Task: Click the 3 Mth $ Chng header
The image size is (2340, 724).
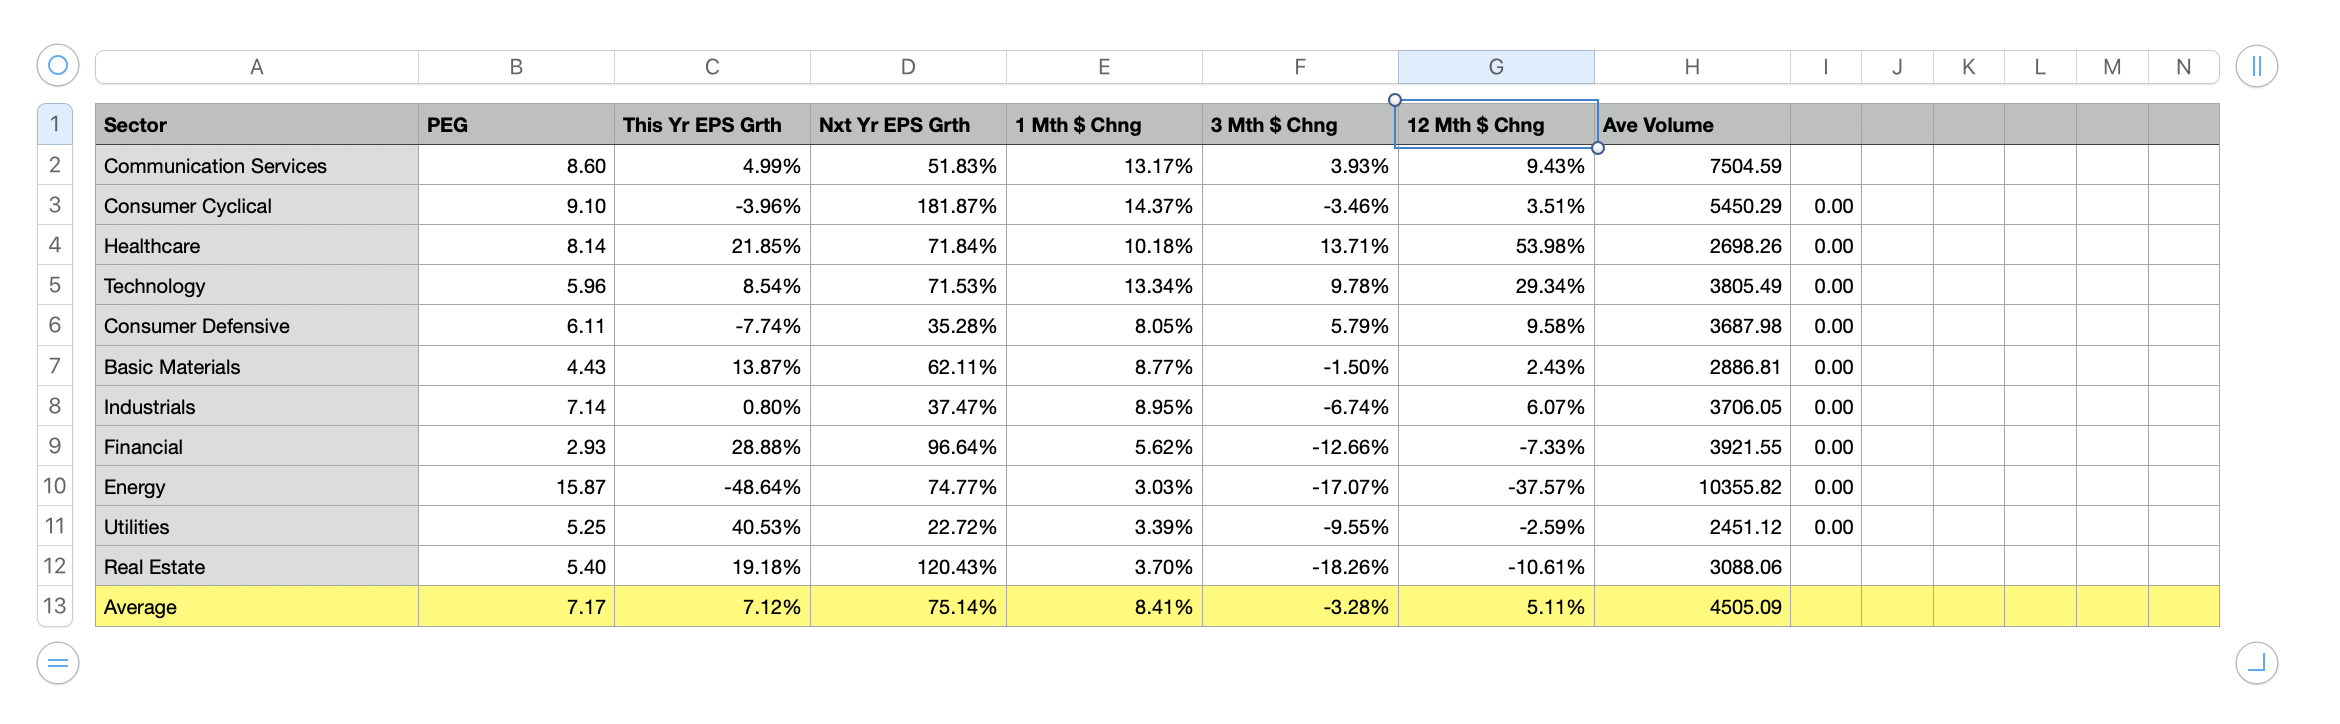Action: pos(1300,125)
